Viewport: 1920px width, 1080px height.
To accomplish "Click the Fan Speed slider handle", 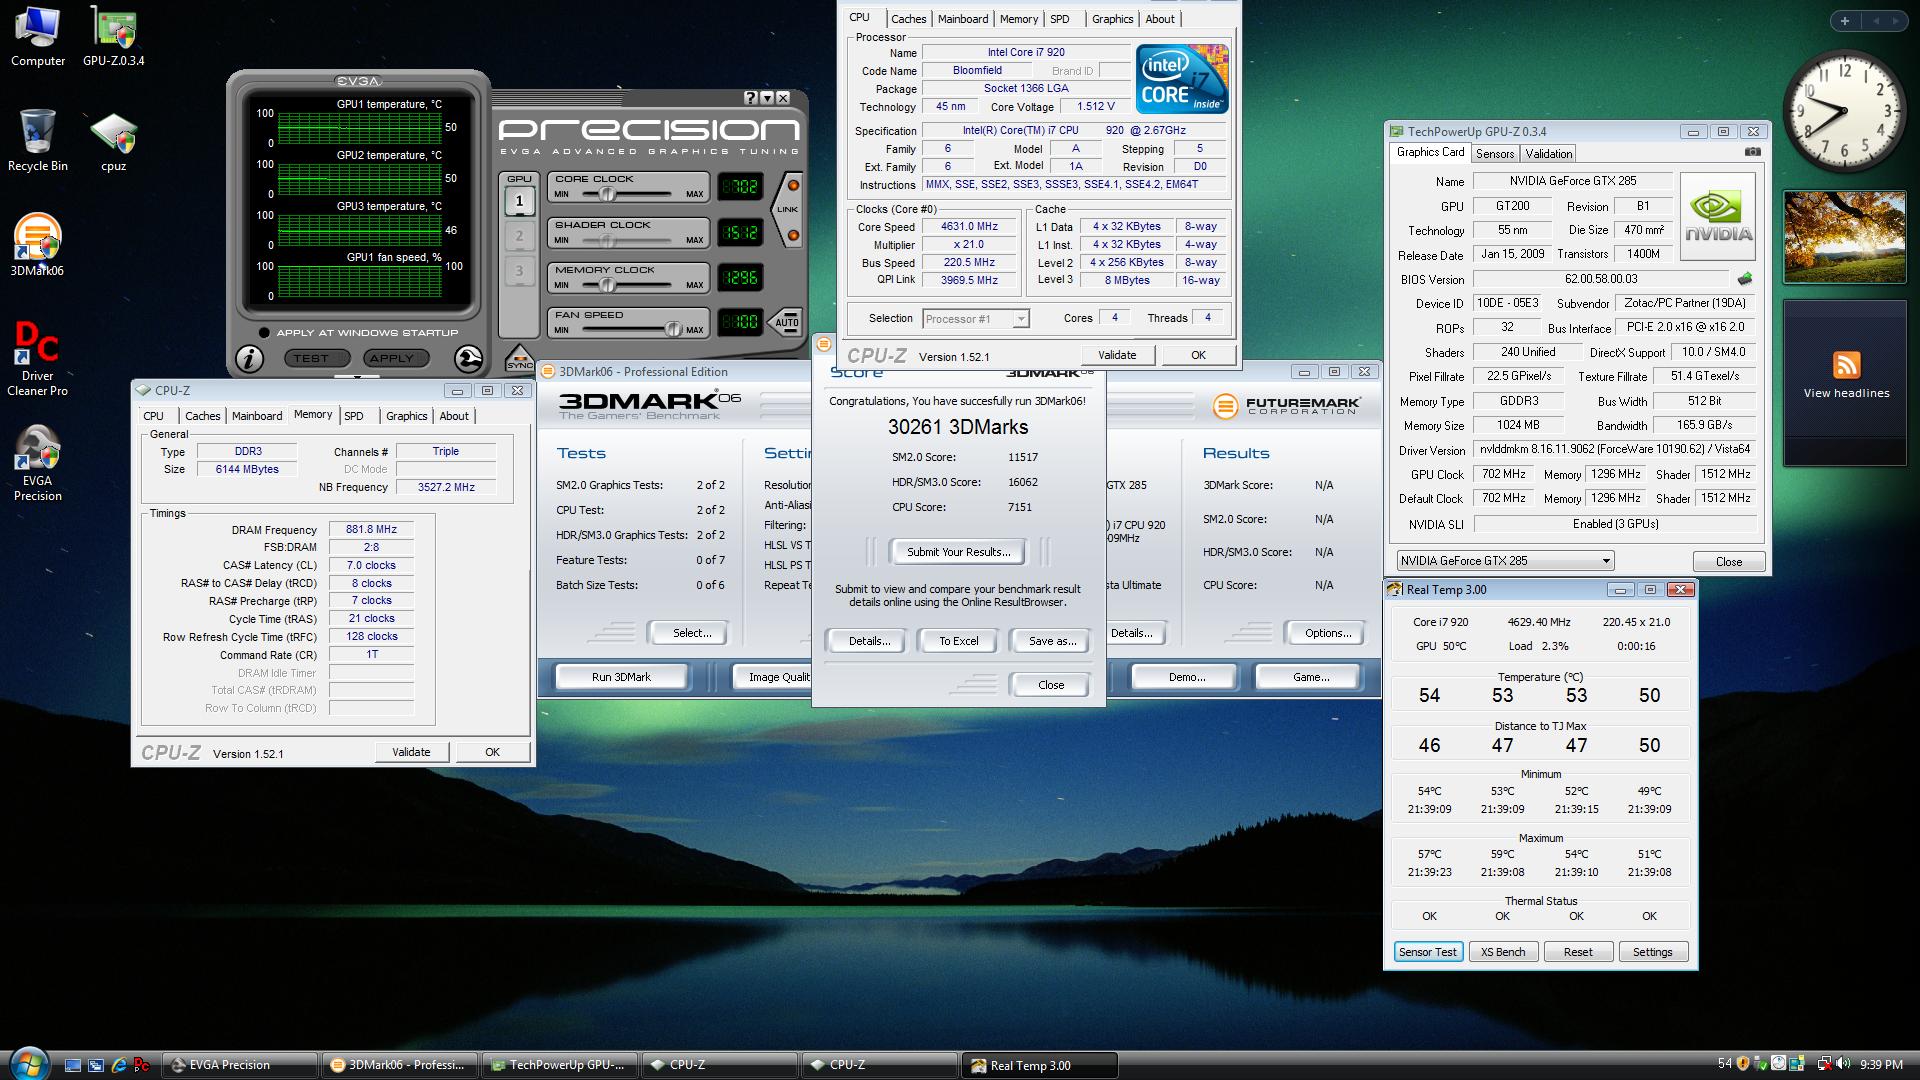I will tap(673, 329).
